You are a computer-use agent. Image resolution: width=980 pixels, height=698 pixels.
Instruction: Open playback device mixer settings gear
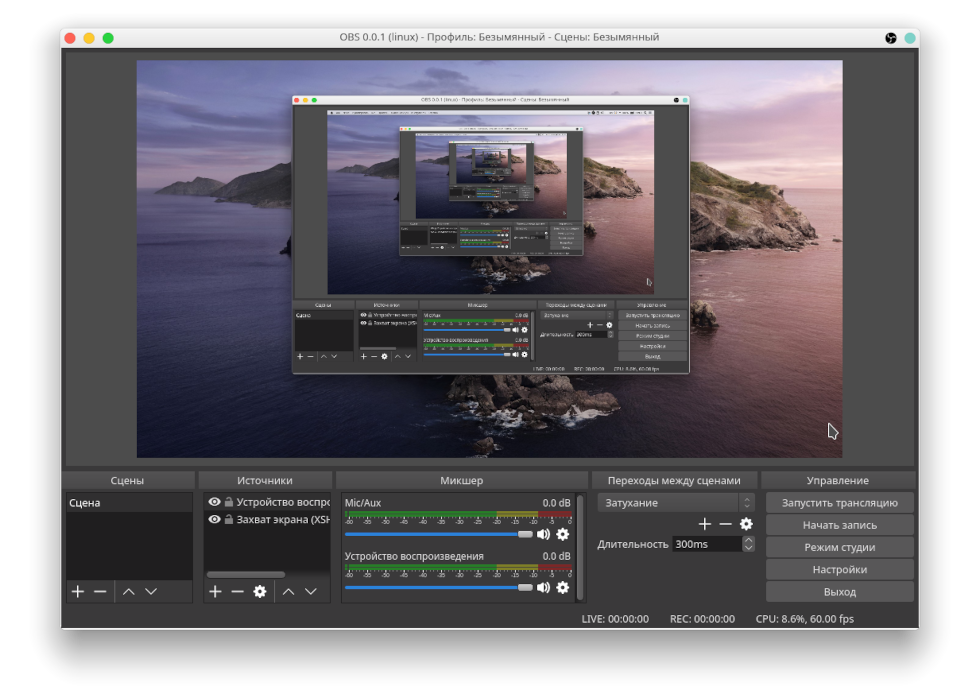point(562,587)
